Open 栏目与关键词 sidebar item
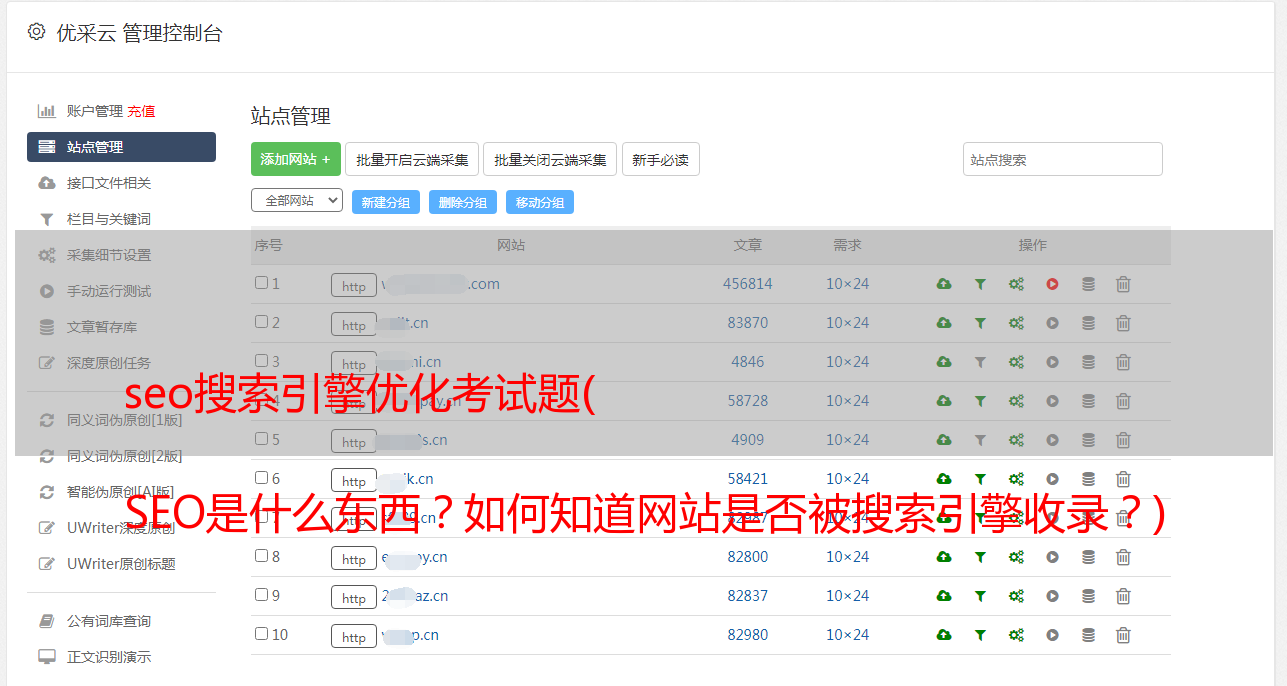The height and width of the screenshot is (686, 1287). click(x=109, y=219)
